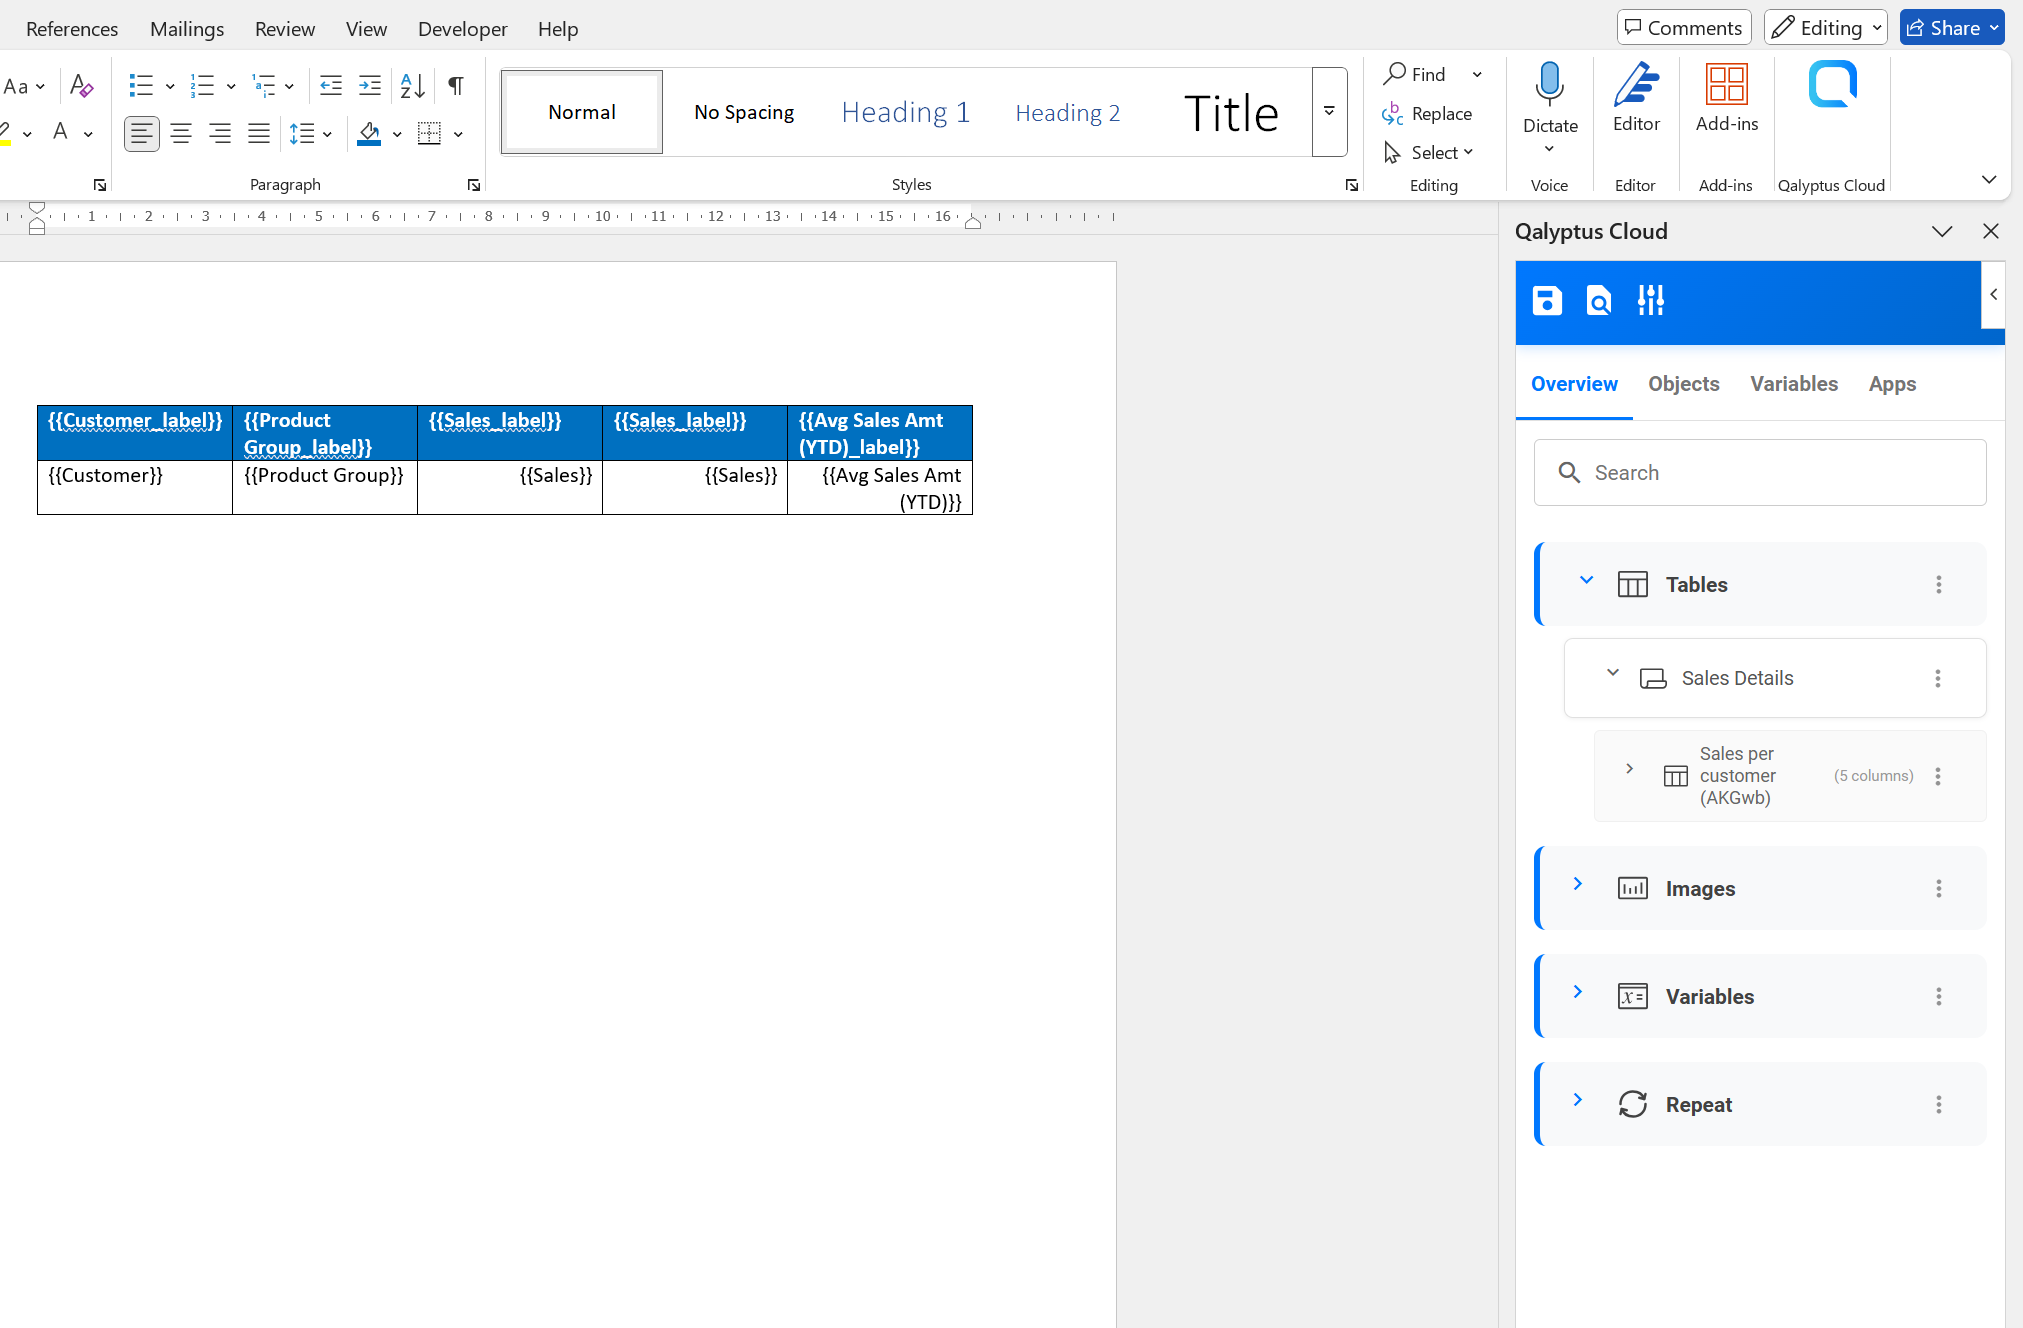Open options for Sales per customer table
Image resolution: width=2023 pixels, height=1328 pixels.
click(1938, 775)
